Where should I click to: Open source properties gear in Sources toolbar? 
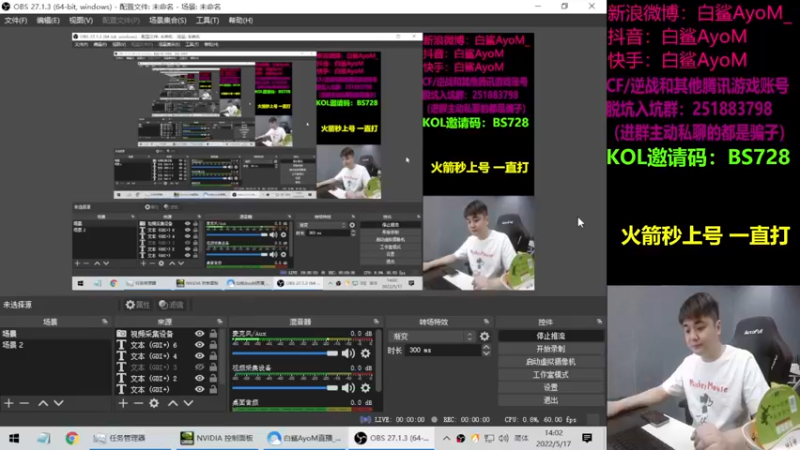click(154, 403)
